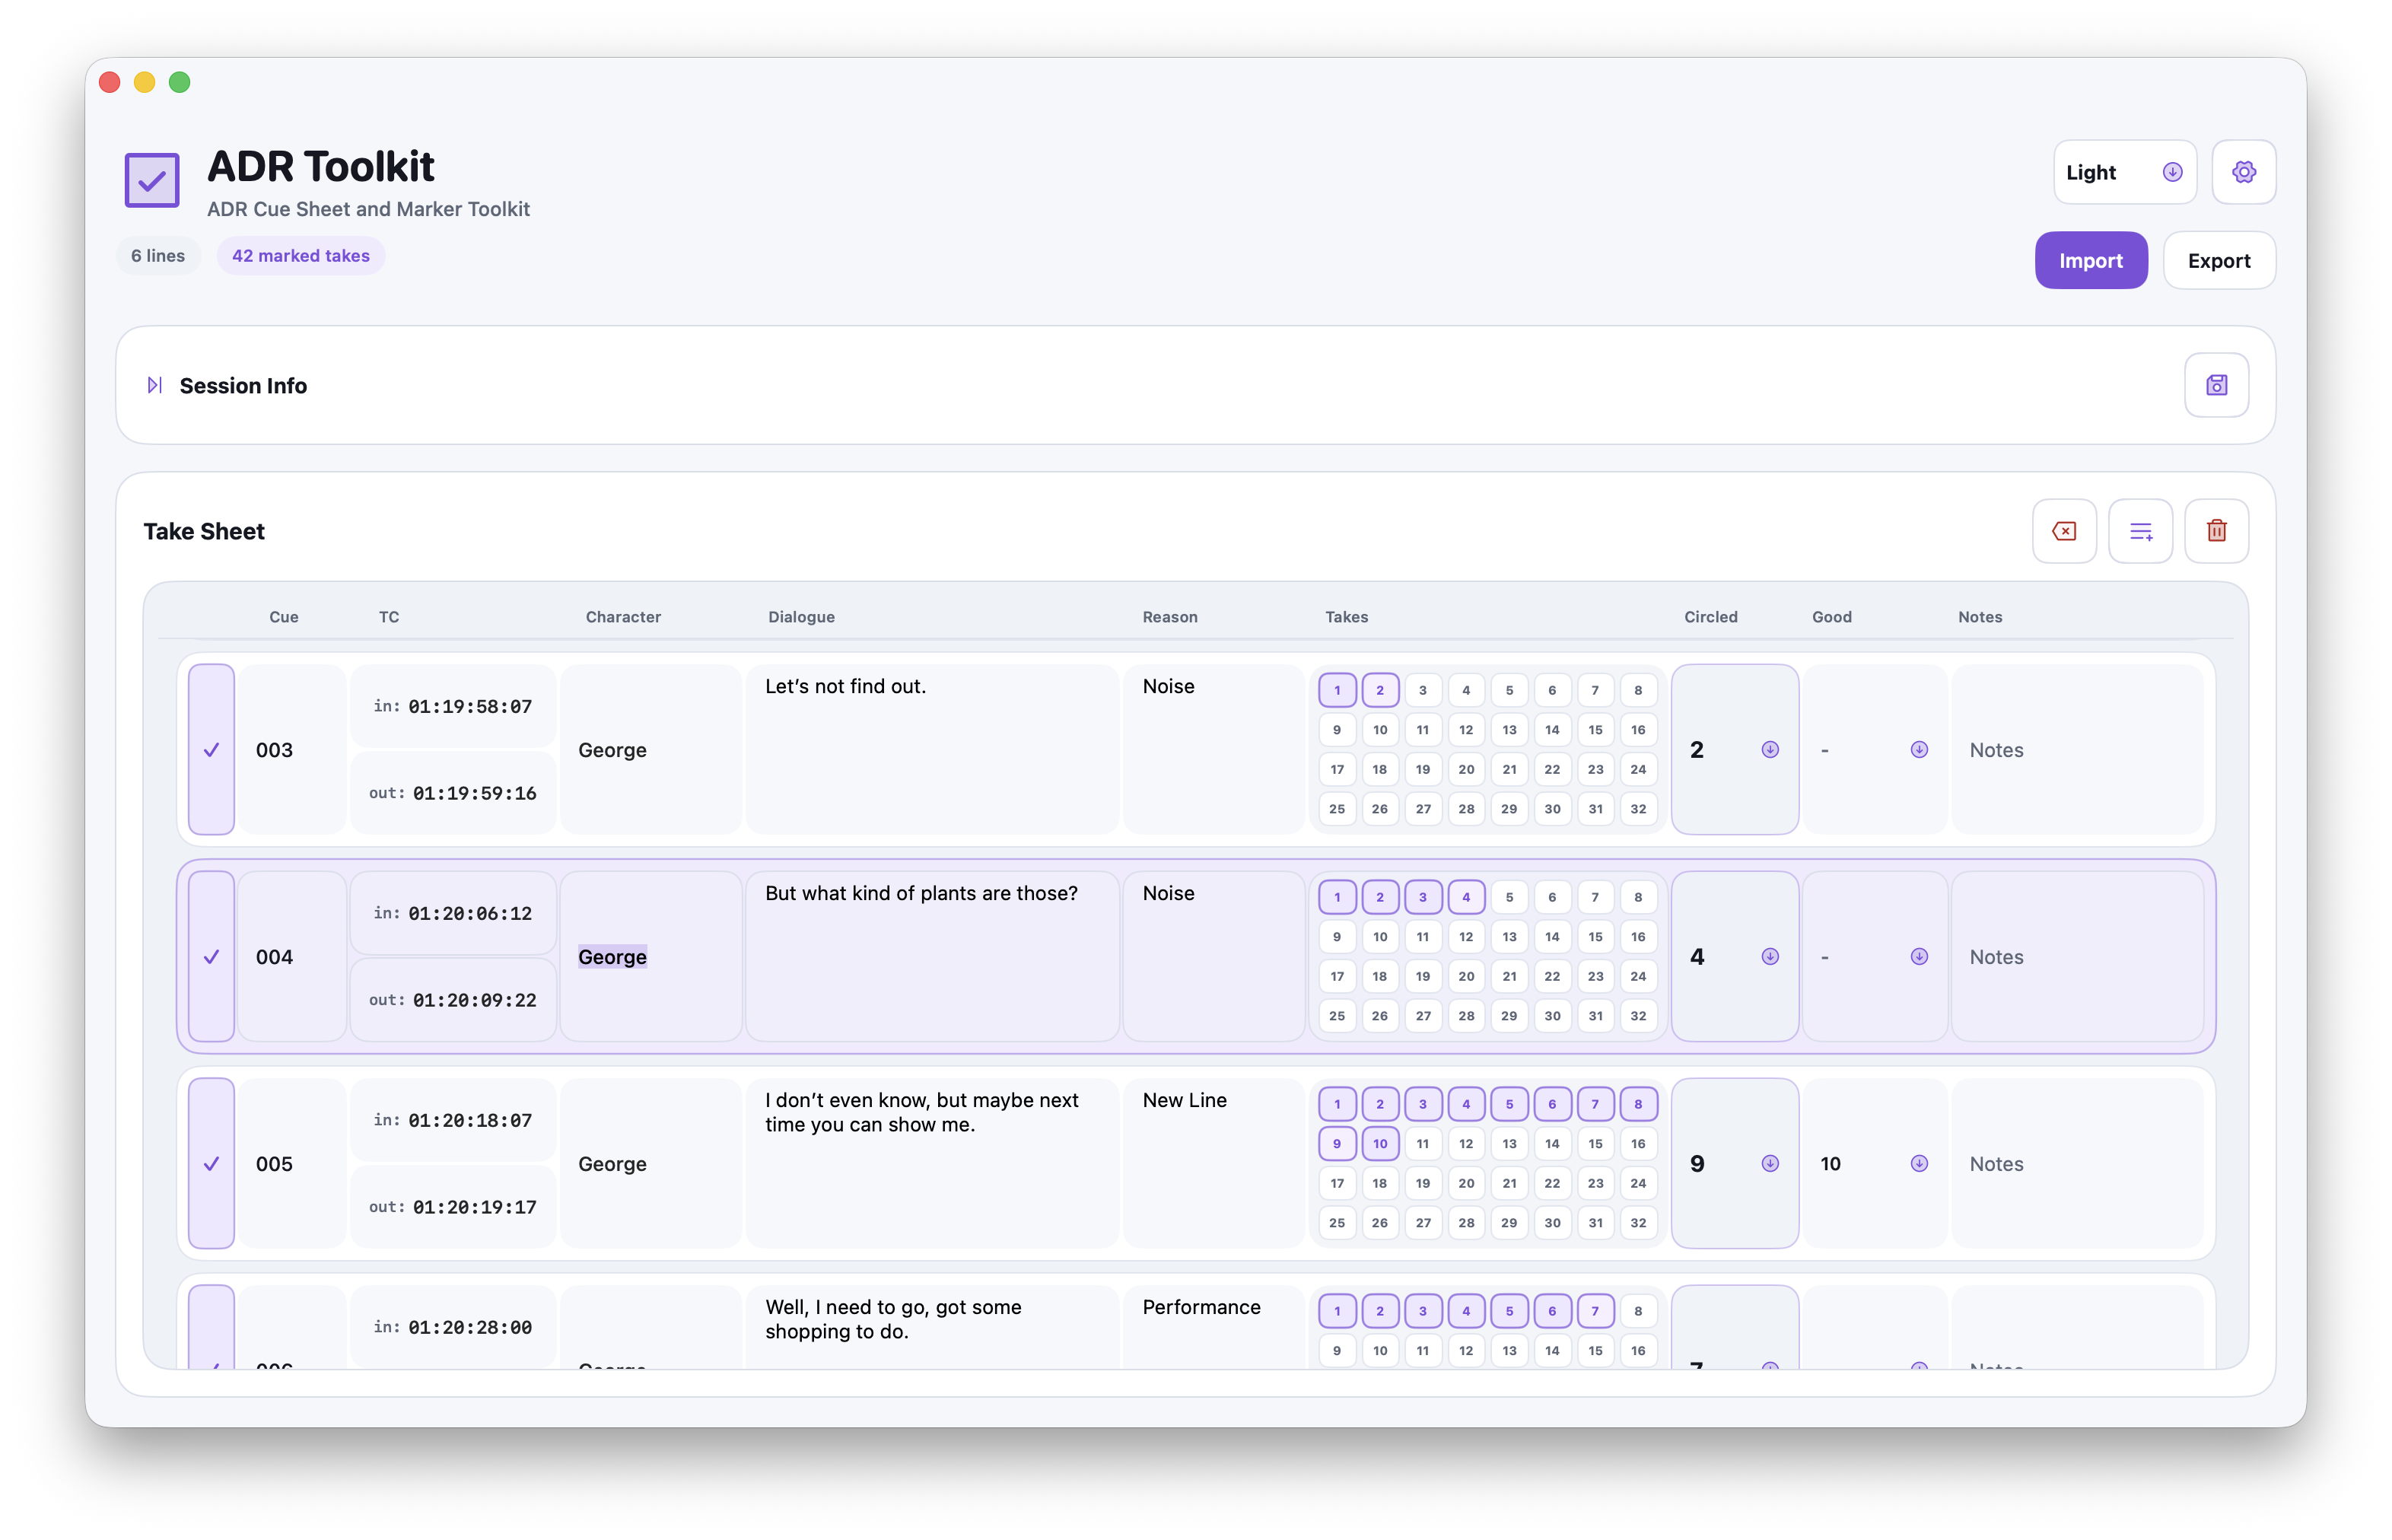Open the settings gear
The width and height of the screenshot is (2392, 1540).
[2244, 171]
